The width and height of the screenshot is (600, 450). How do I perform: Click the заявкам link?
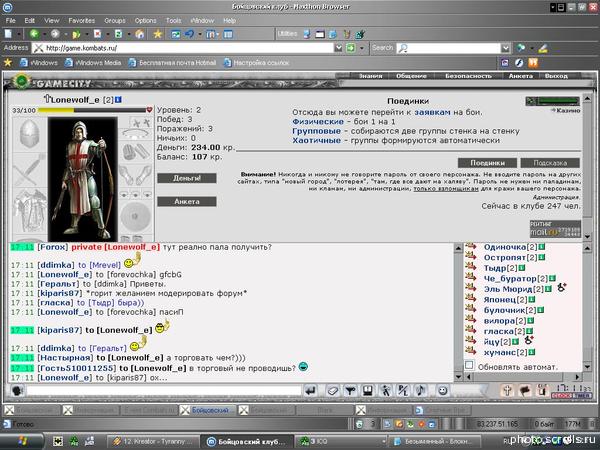[432, 112]
